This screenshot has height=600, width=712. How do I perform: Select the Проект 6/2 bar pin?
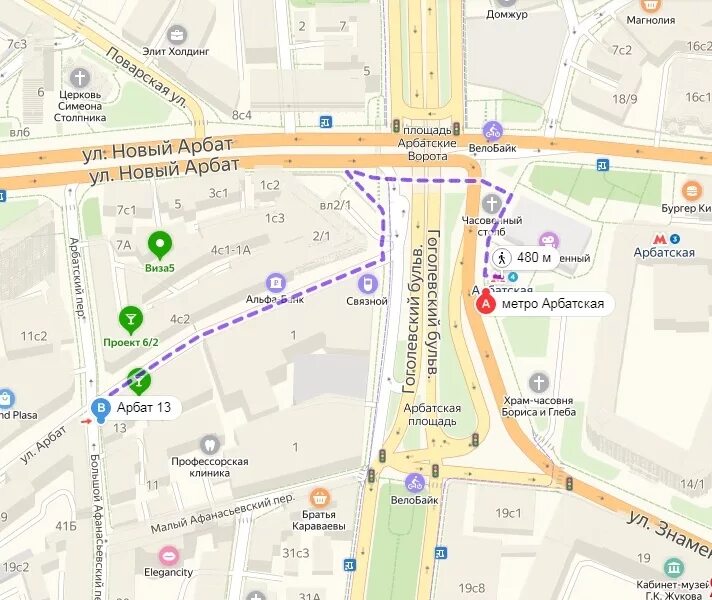131,321
